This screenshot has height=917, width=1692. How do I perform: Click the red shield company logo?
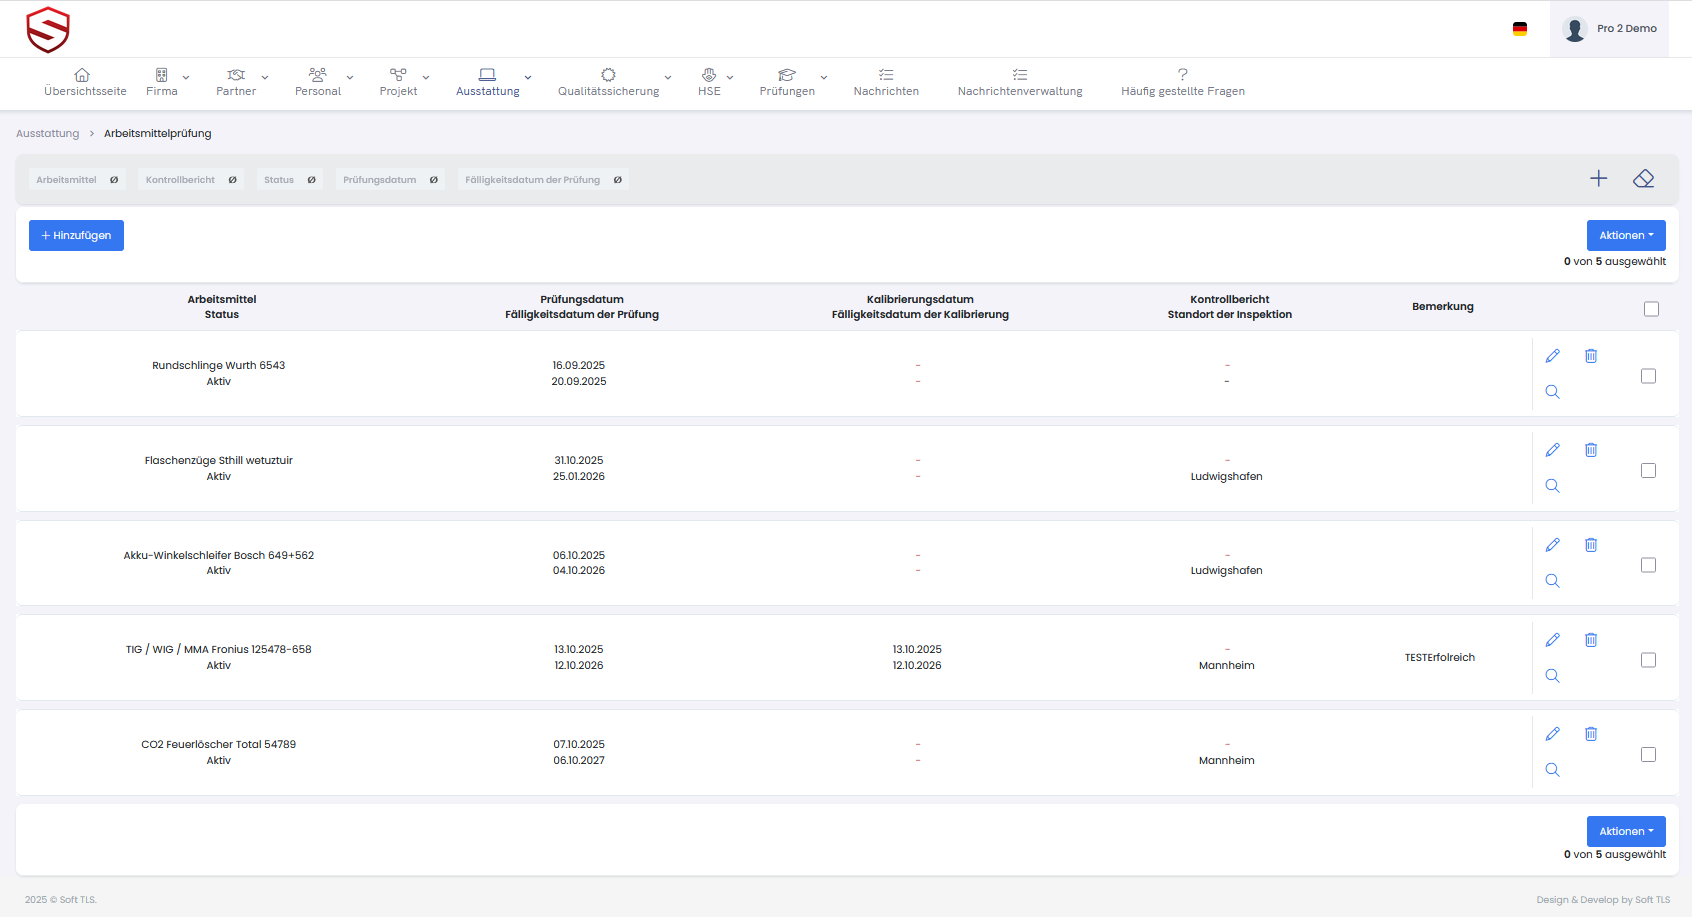click(48, 29)
